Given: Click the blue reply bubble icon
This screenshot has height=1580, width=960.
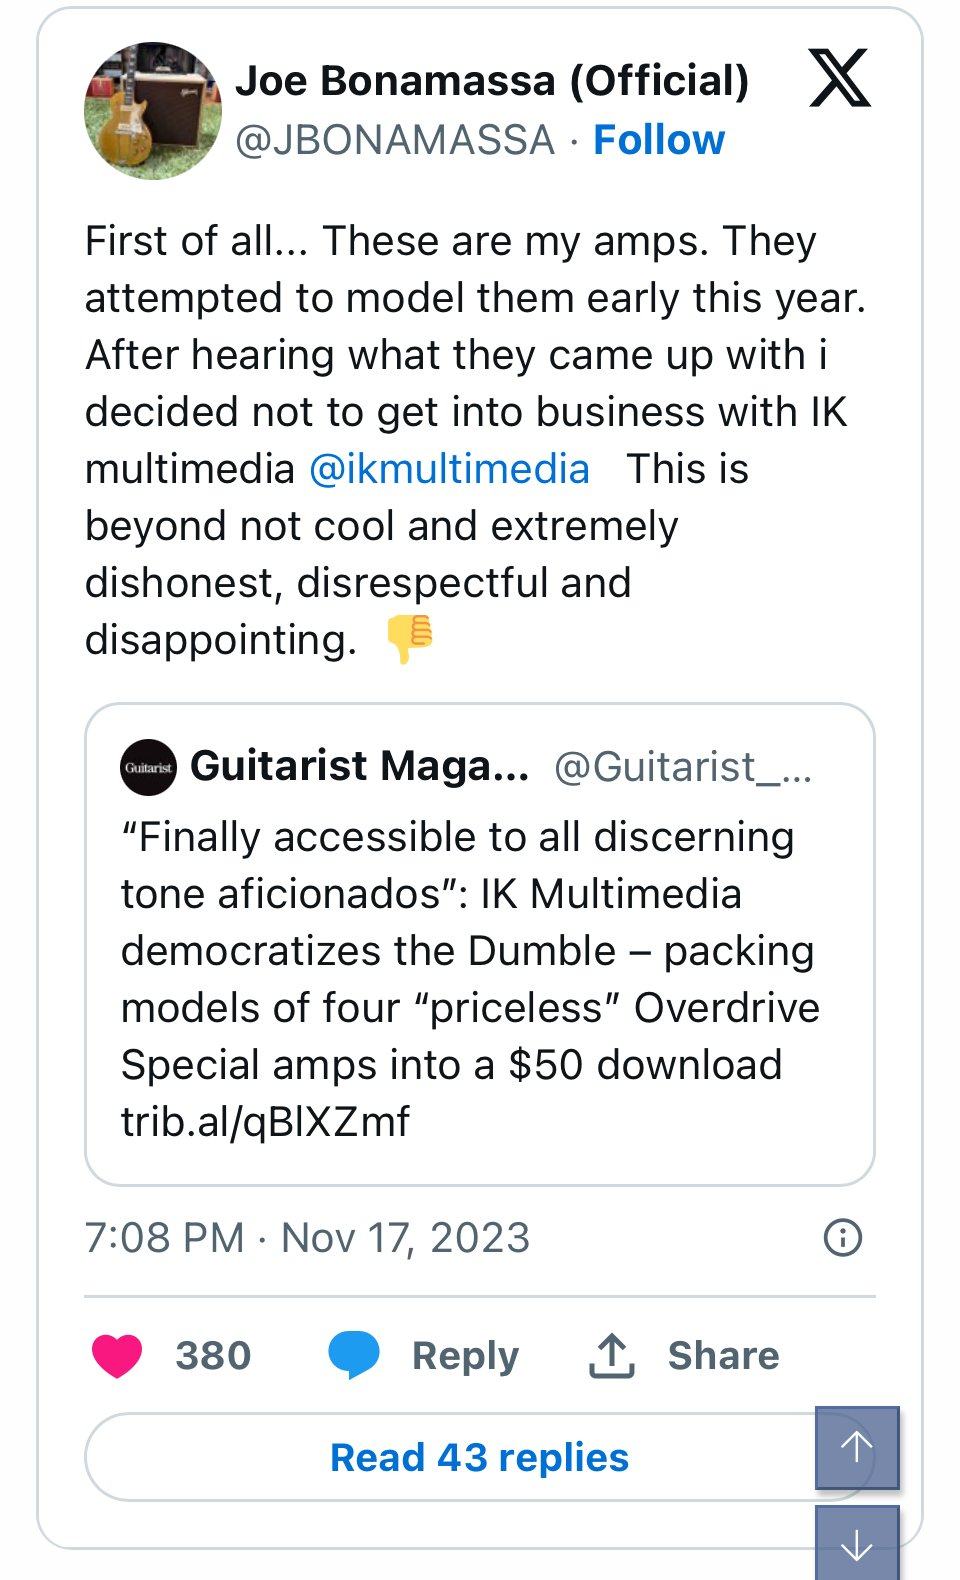Looking at the screenshot, I should tap(354, 1356).
